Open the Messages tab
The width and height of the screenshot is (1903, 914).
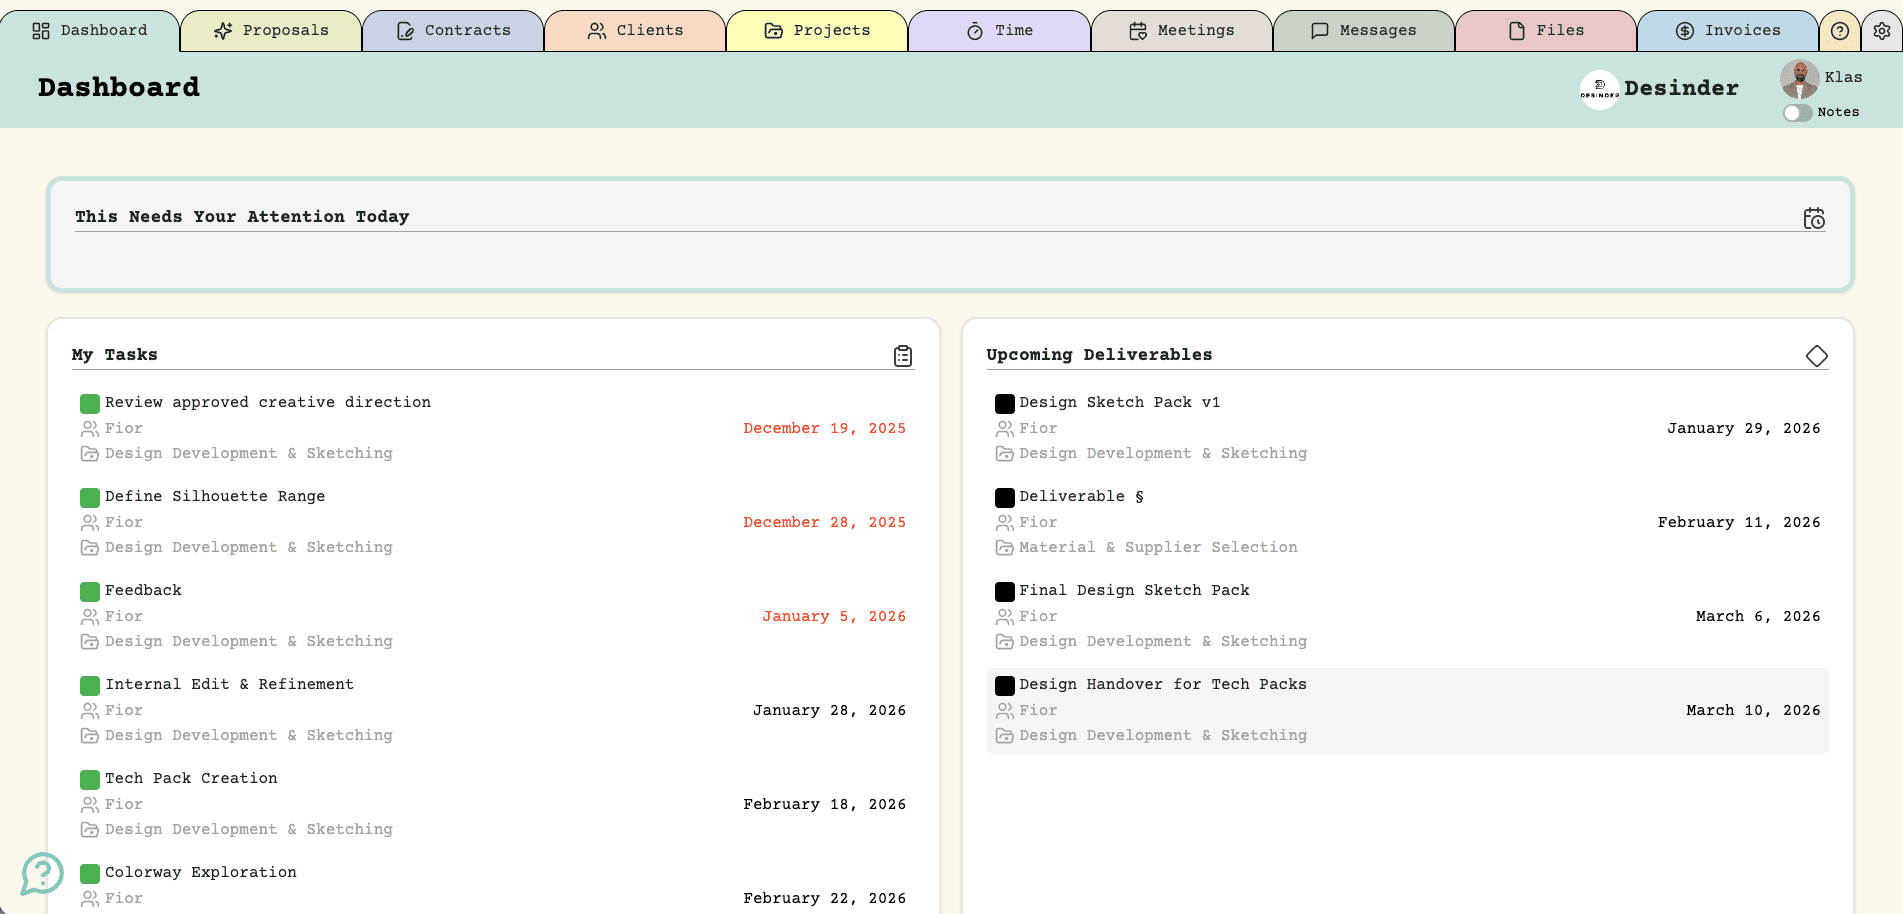1363,30
